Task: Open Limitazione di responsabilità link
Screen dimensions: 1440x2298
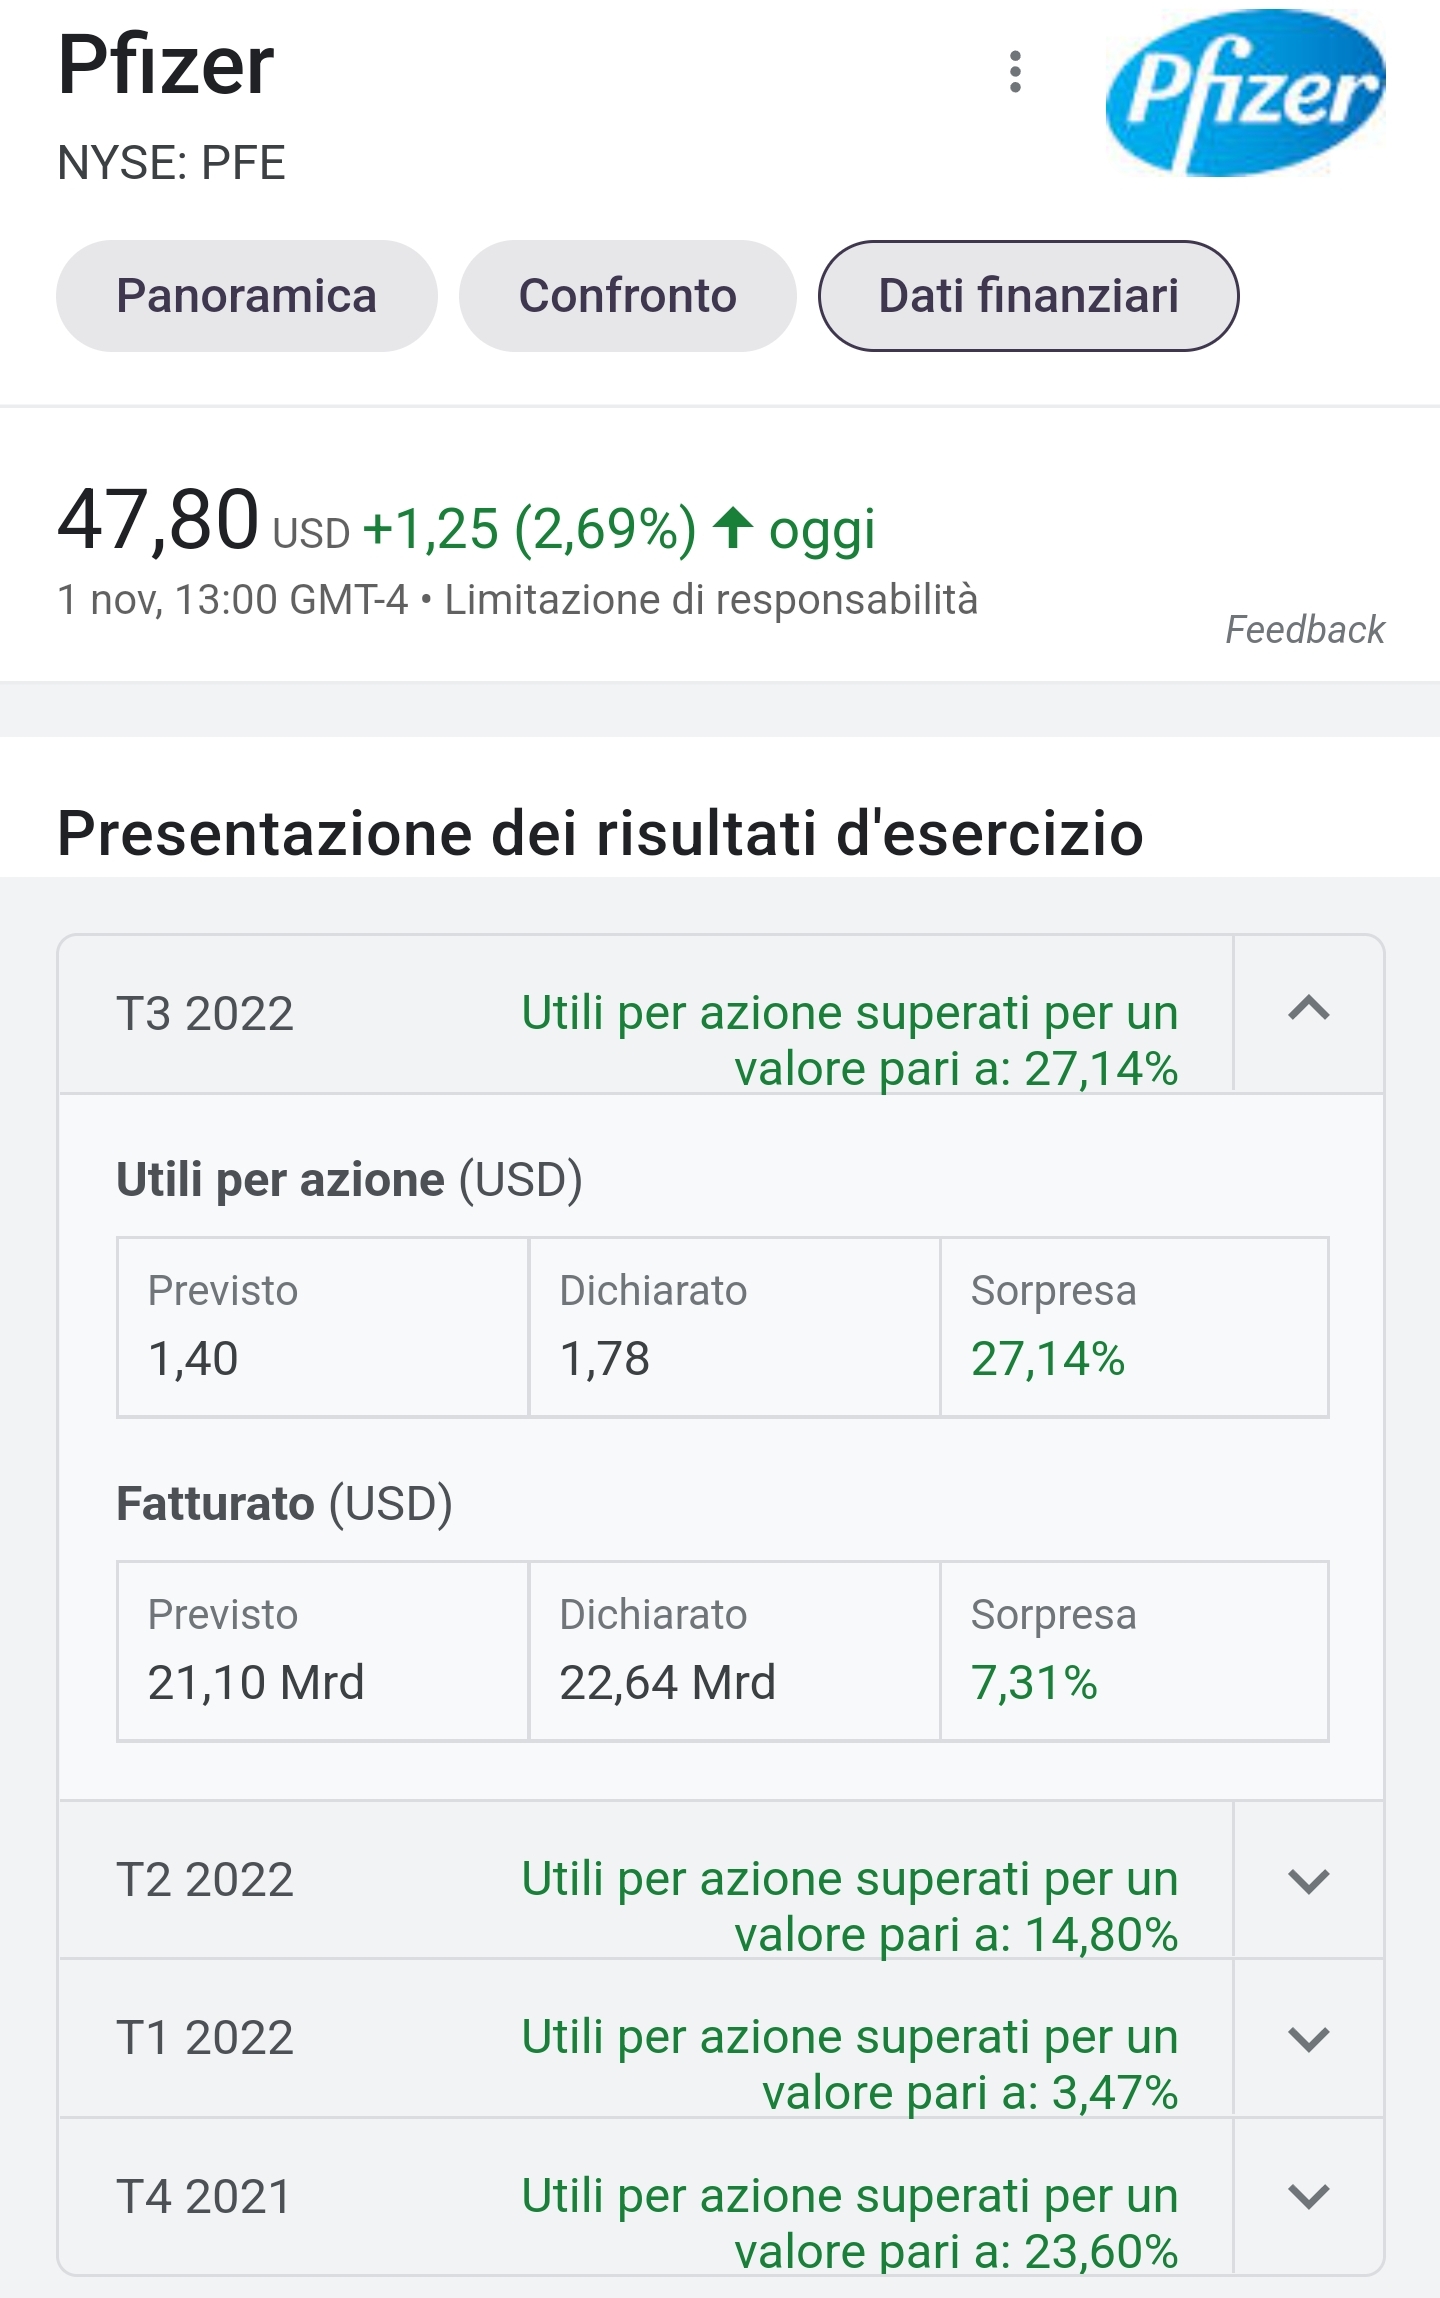Action: [x=711, y=600]
